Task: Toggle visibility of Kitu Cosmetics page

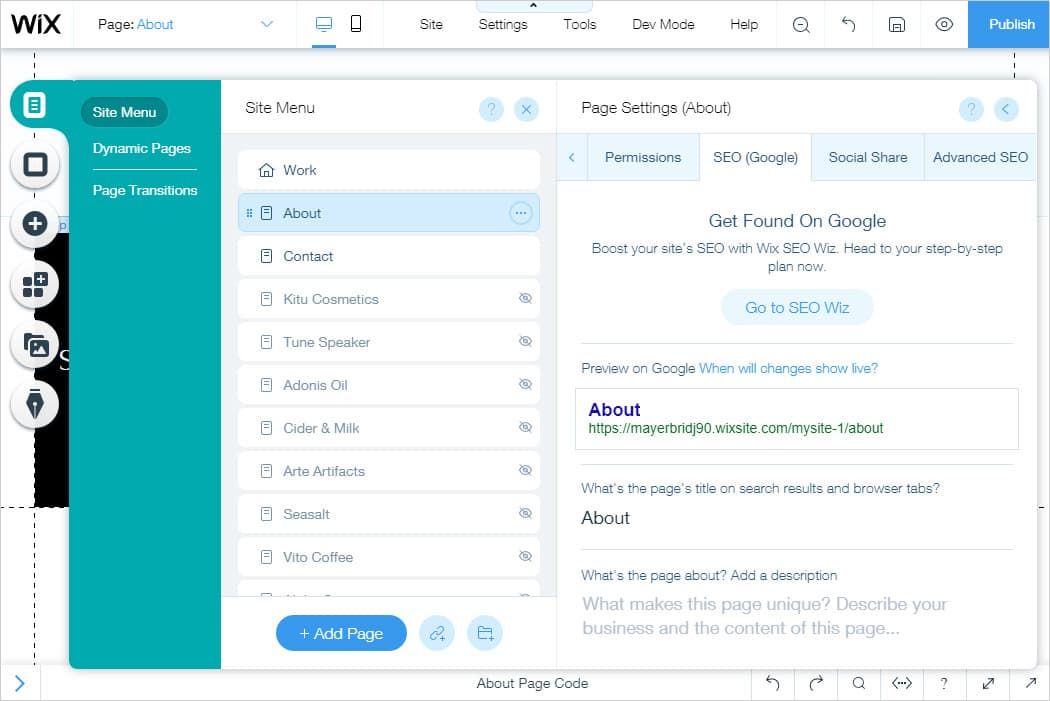Action: click(526, 298)
